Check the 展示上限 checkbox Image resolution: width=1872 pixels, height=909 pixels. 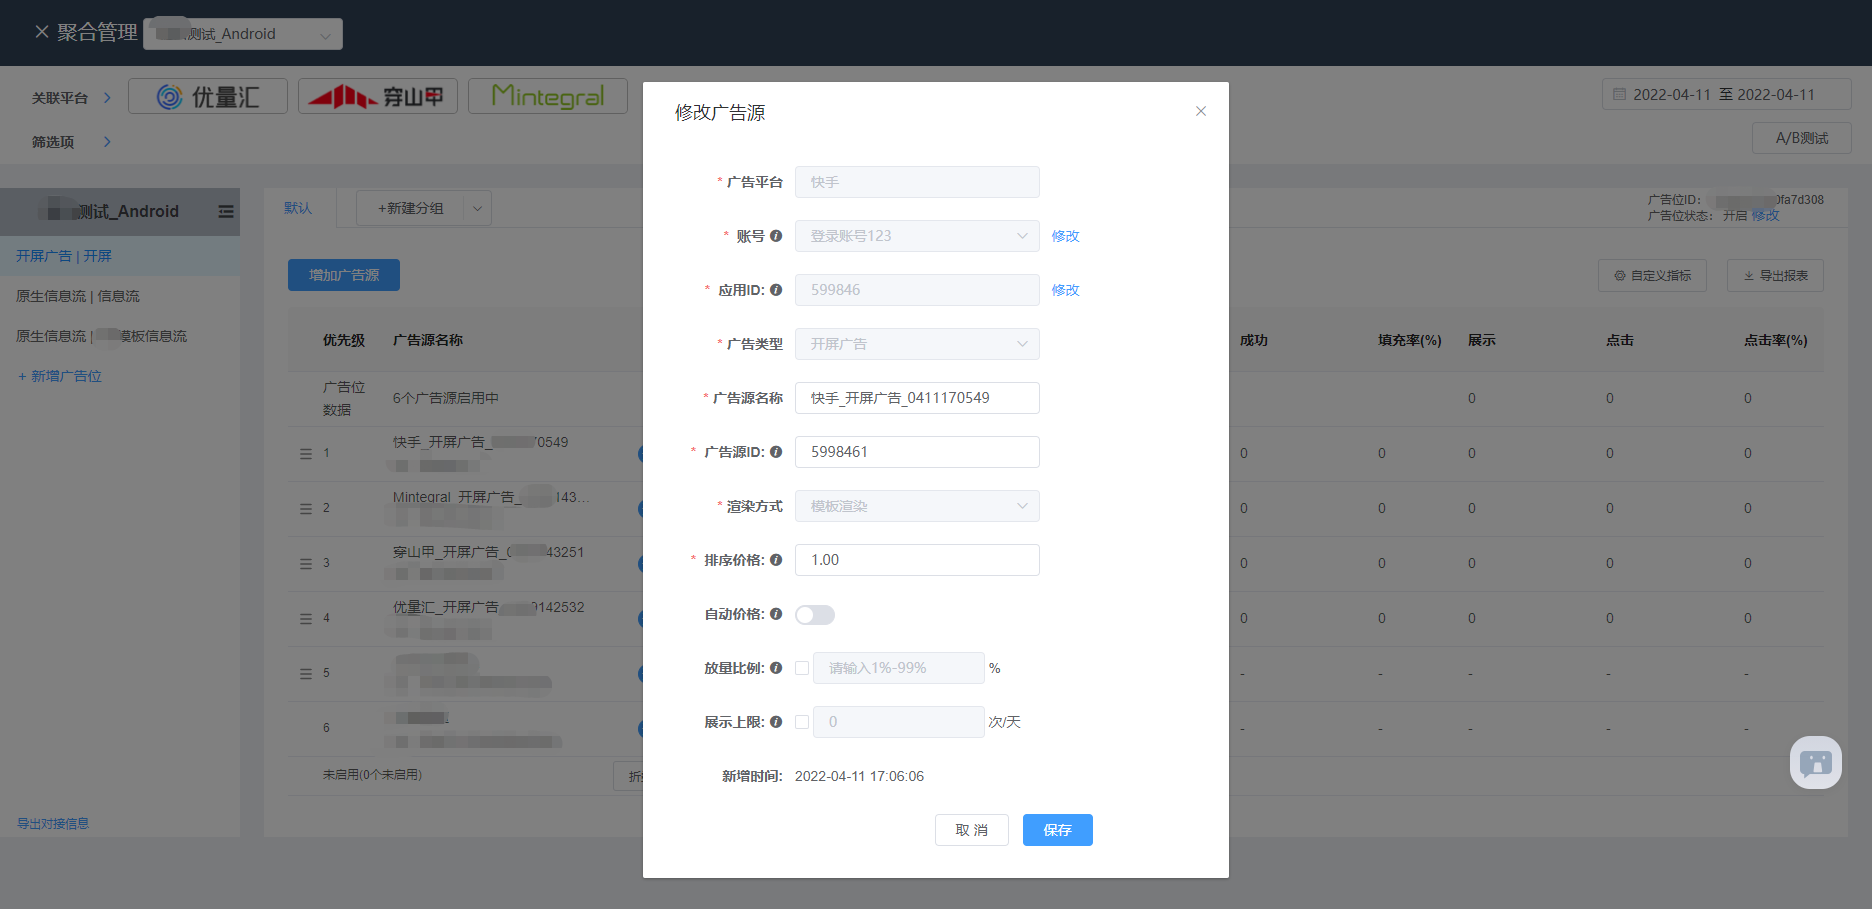point(802,722)
